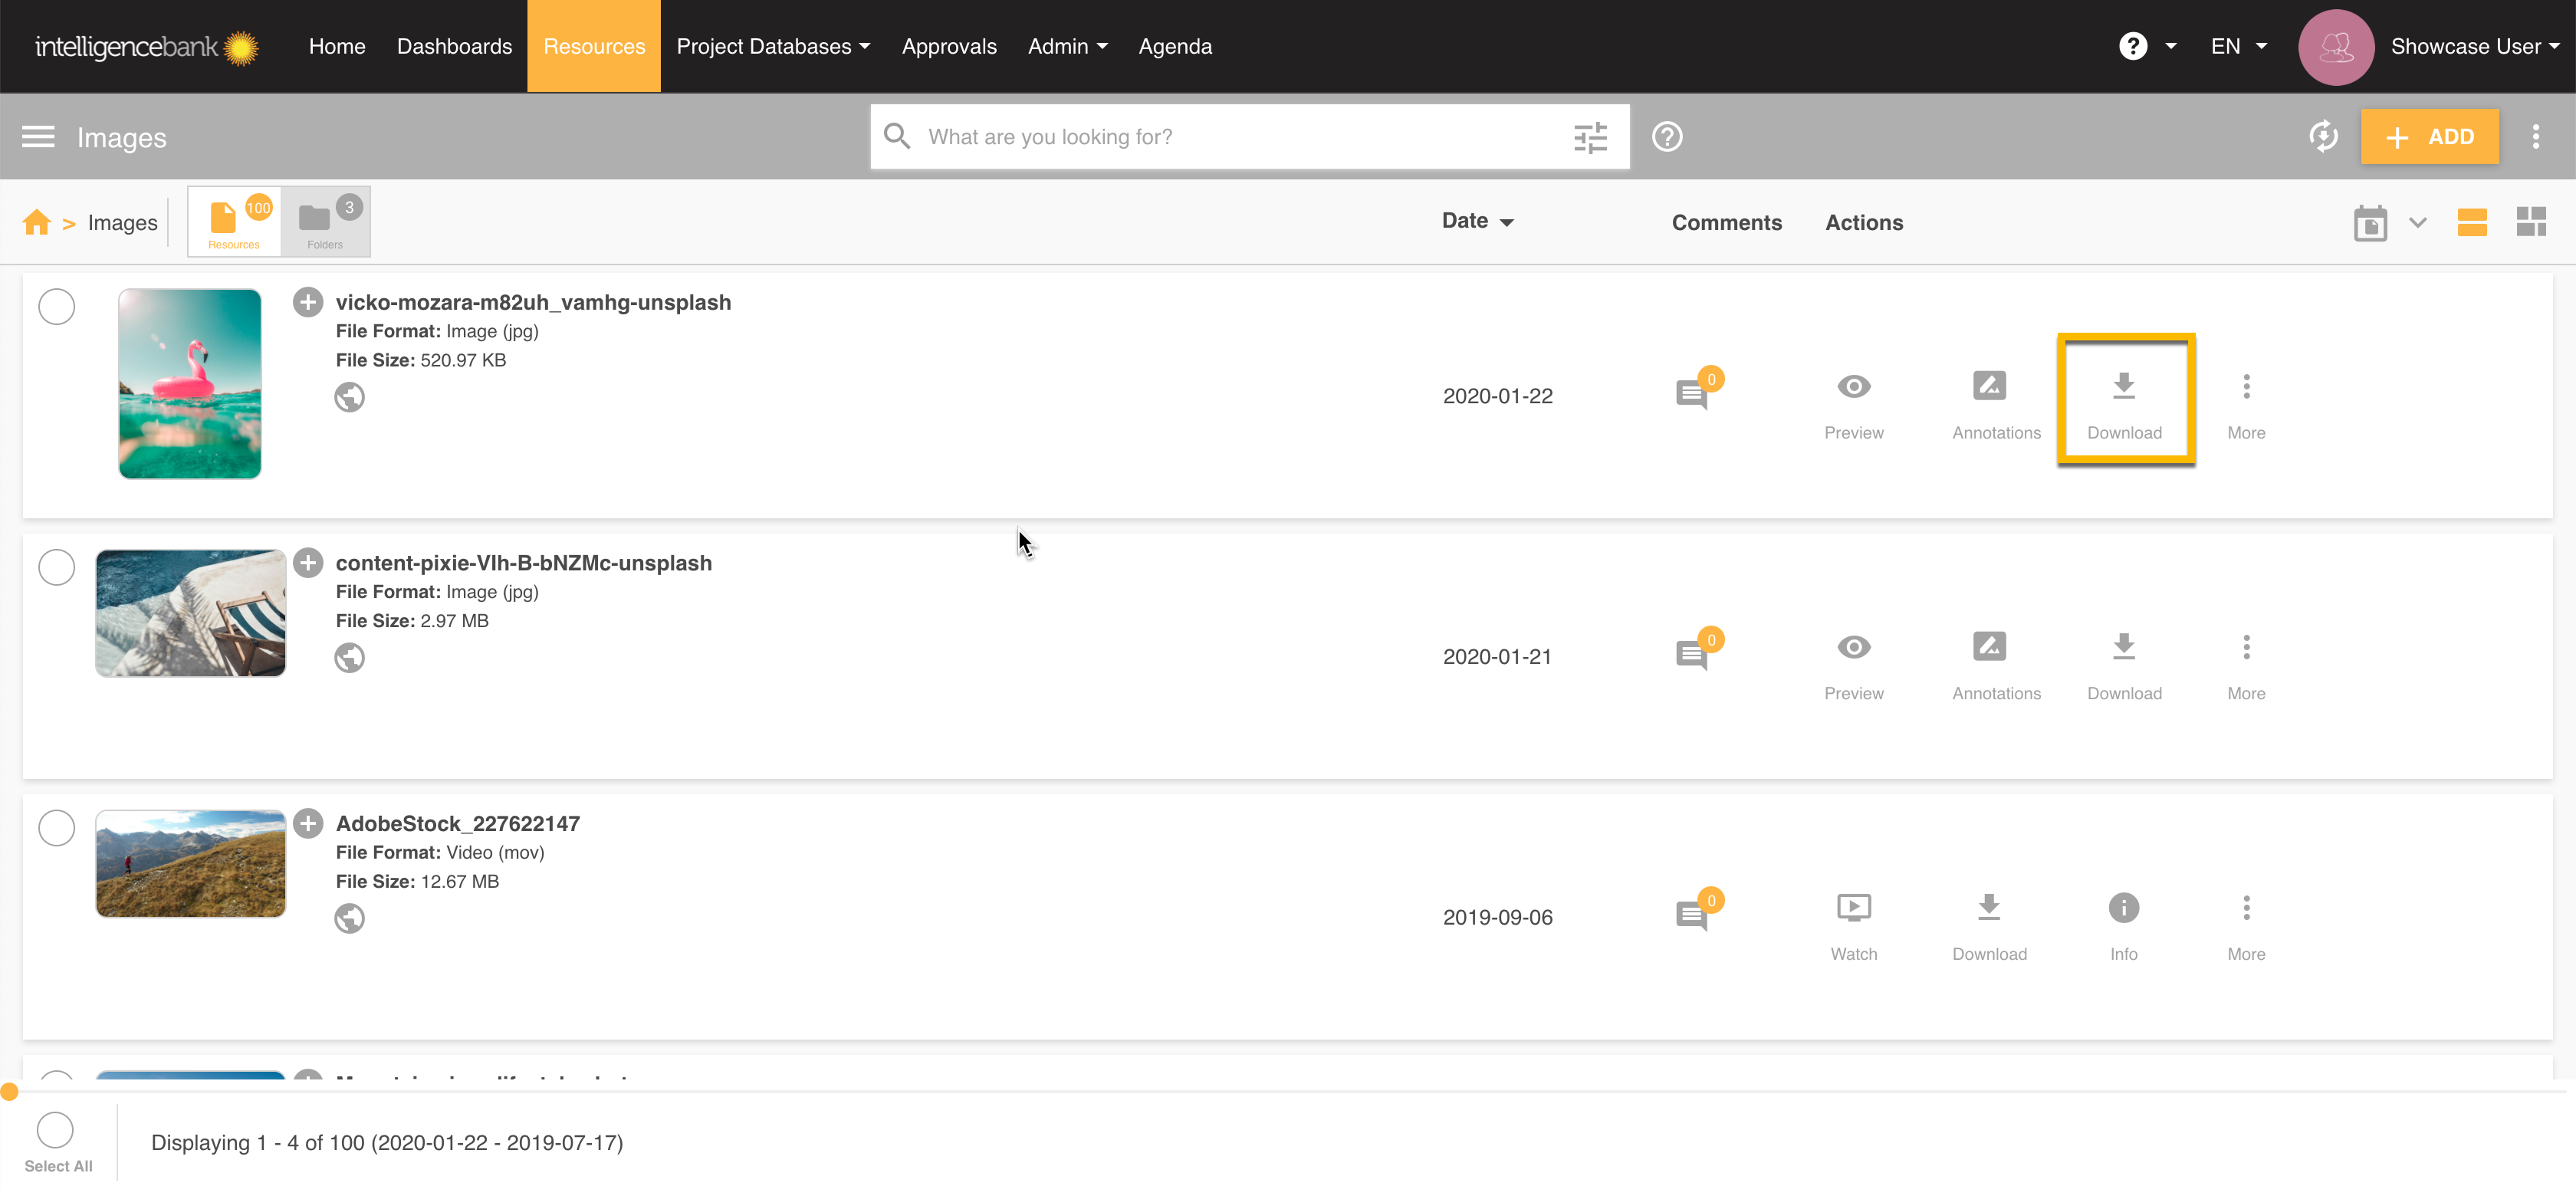
Task: Click the refresh sync icon near ADD
Action: (x=2323, y=137)
